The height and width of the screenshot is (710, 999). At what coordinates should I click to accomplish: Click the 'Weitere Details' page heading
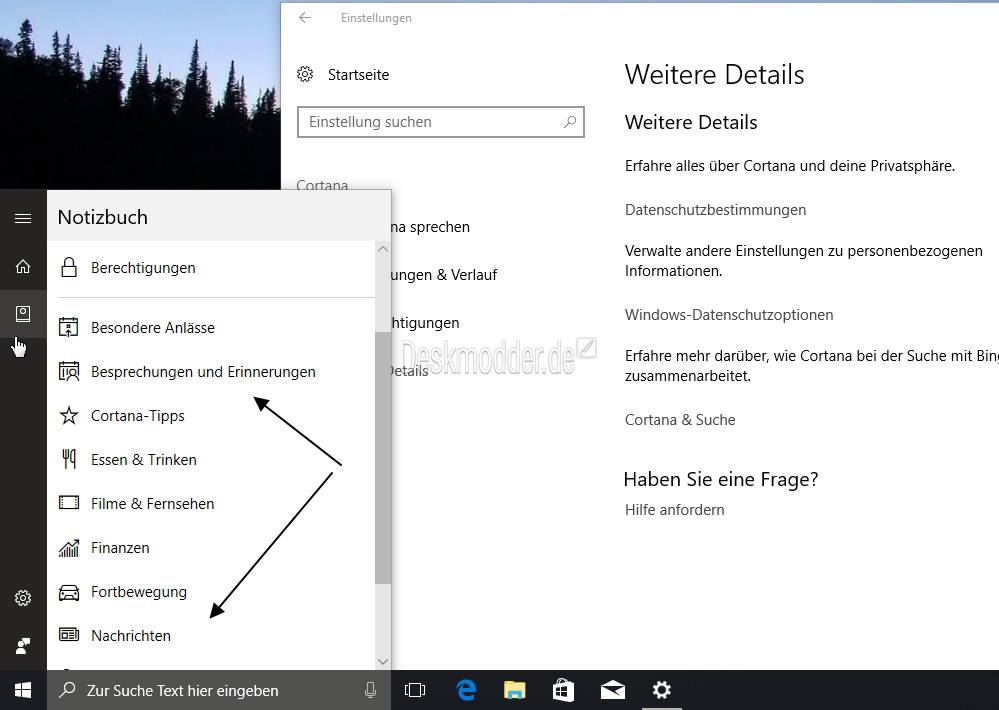coord(714,75)
